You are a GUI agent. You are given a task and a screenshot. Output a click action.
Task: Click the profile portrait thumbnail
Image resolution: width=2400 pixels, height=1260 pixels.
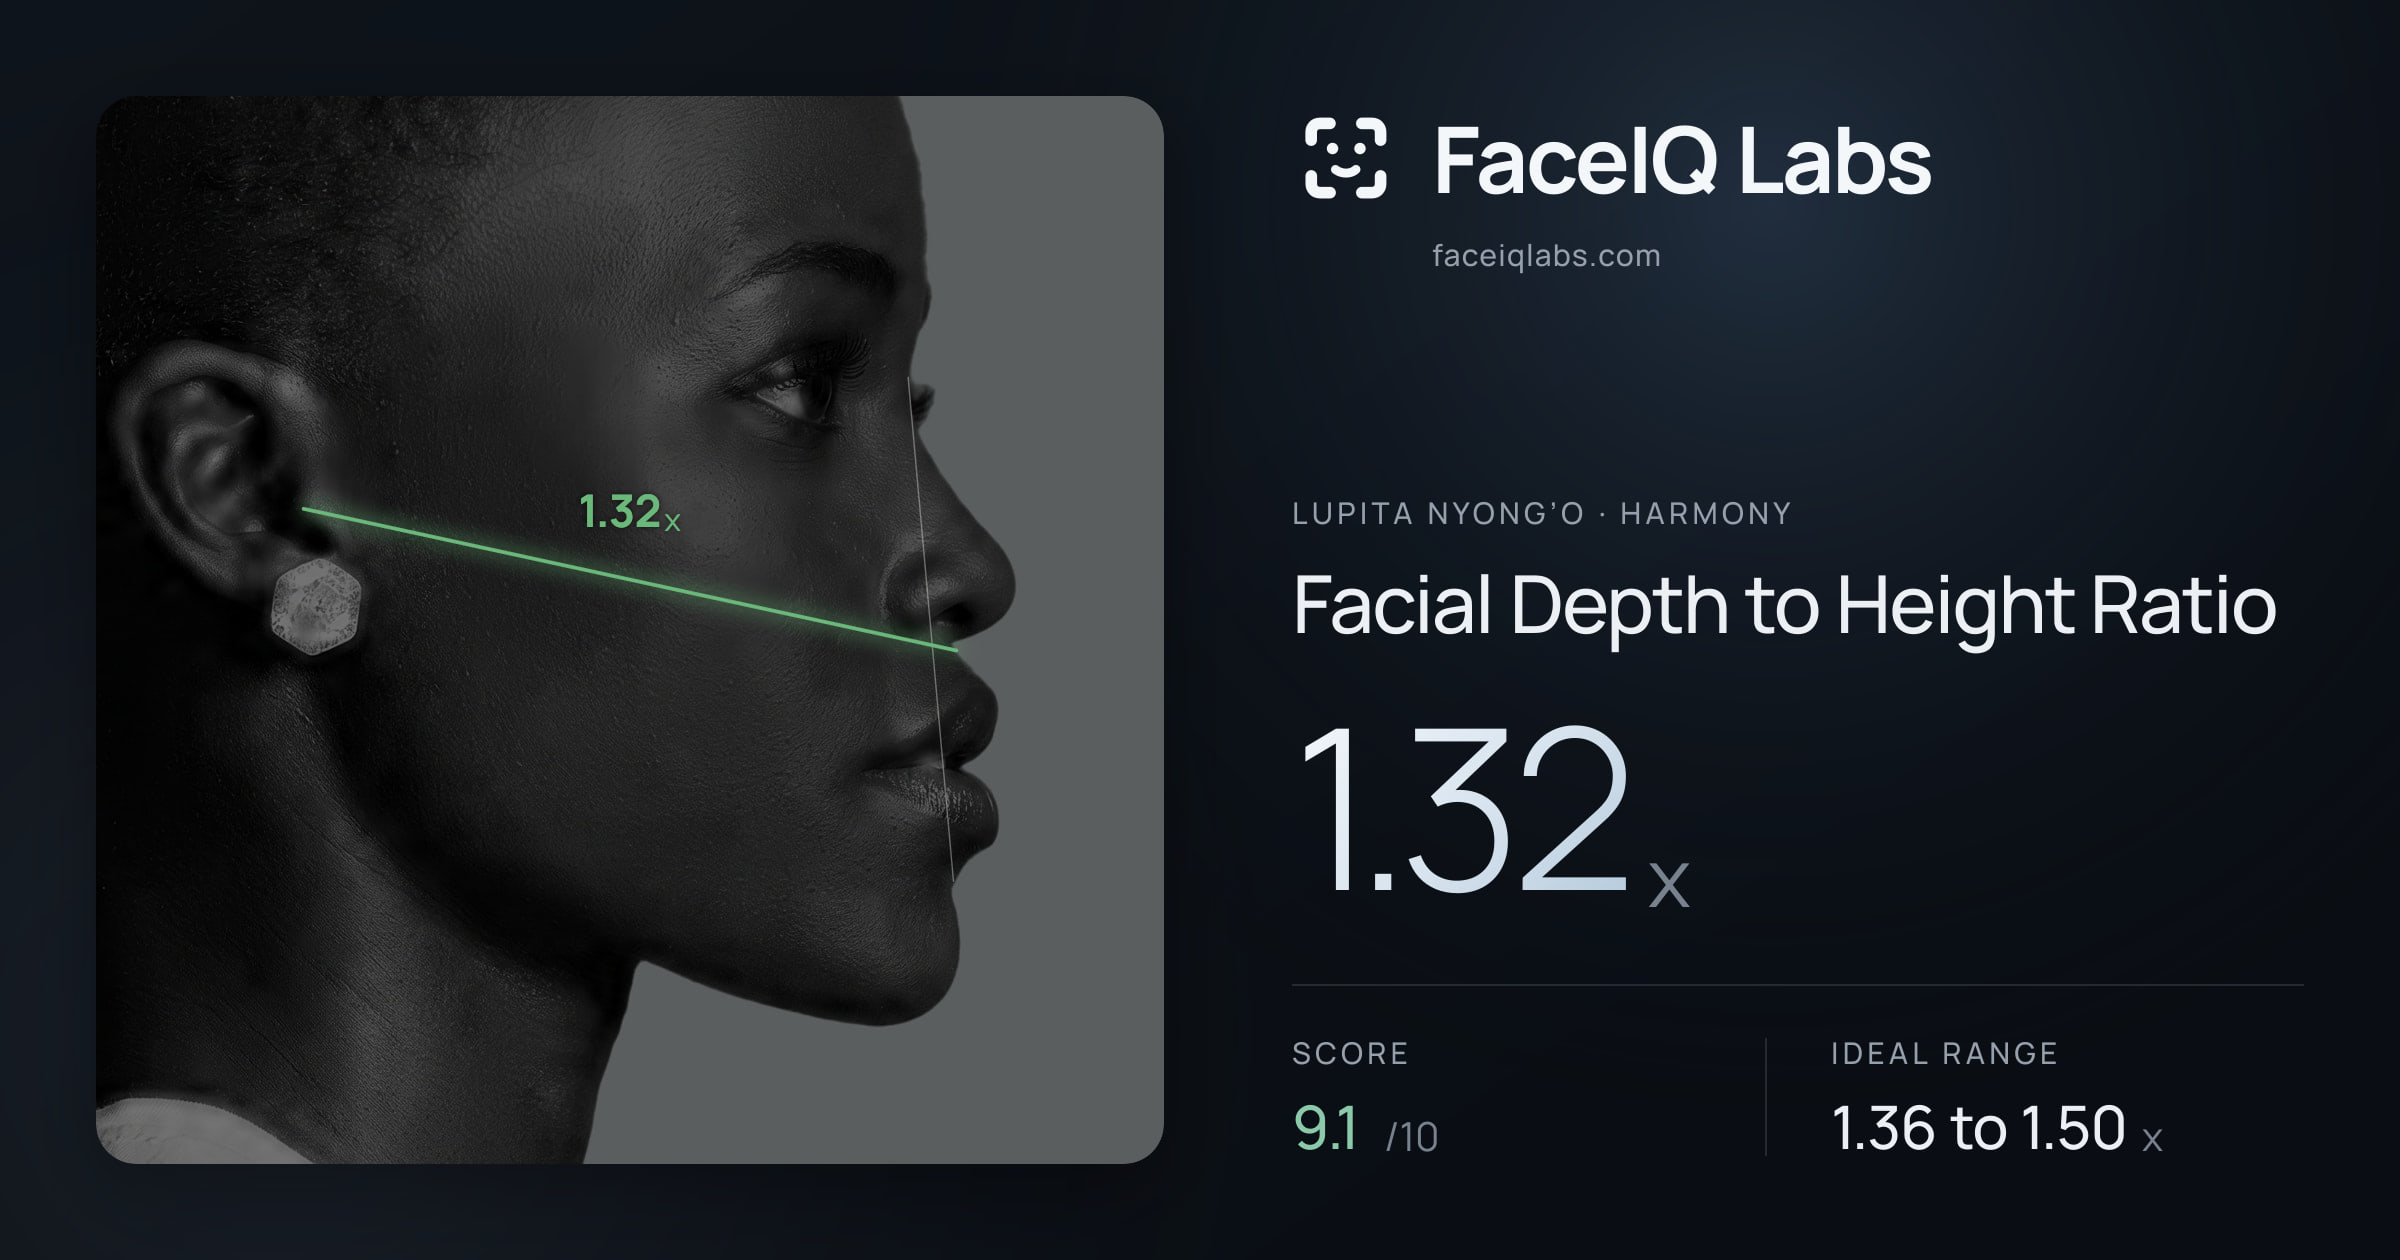(630, 630)
